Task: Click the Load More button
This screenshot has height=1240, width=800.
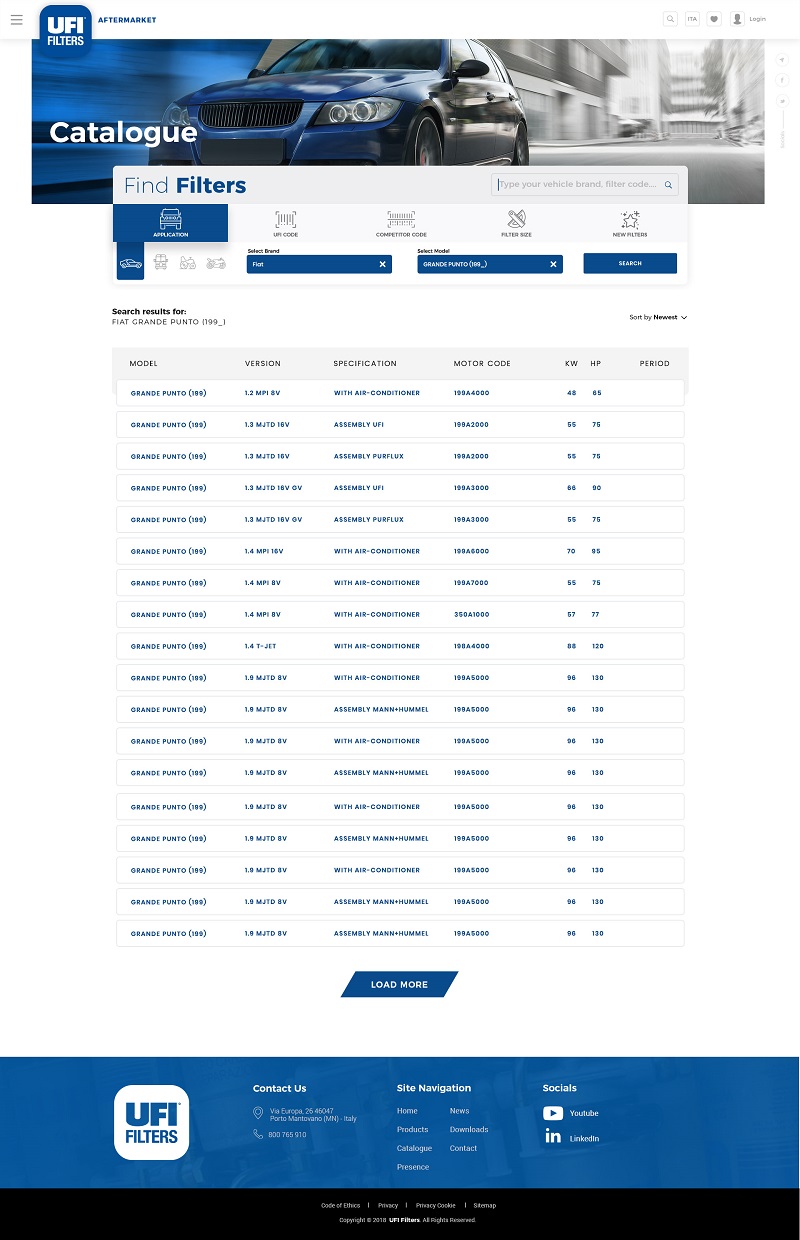Action: (399, 985)
